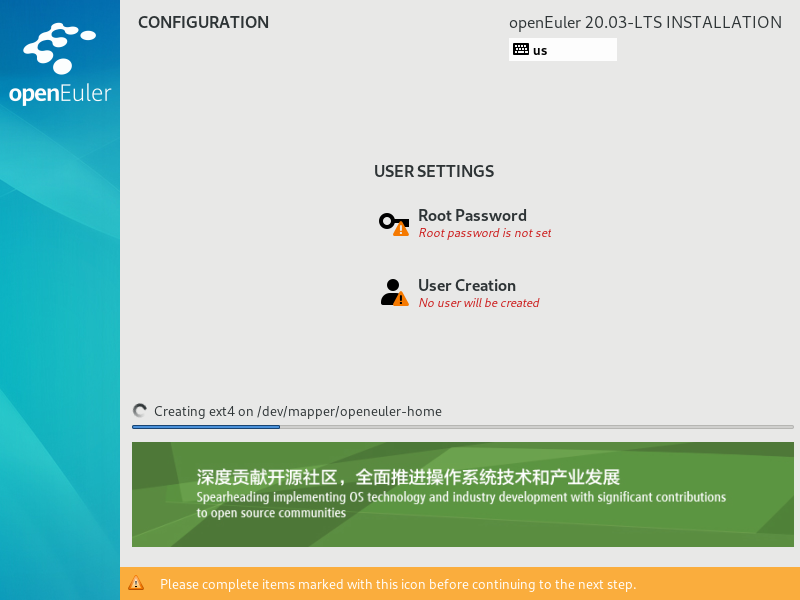Click the spinner icon beside Creating ext4
The width and height of the screenshot is (800, 600).
coord(140,411)
